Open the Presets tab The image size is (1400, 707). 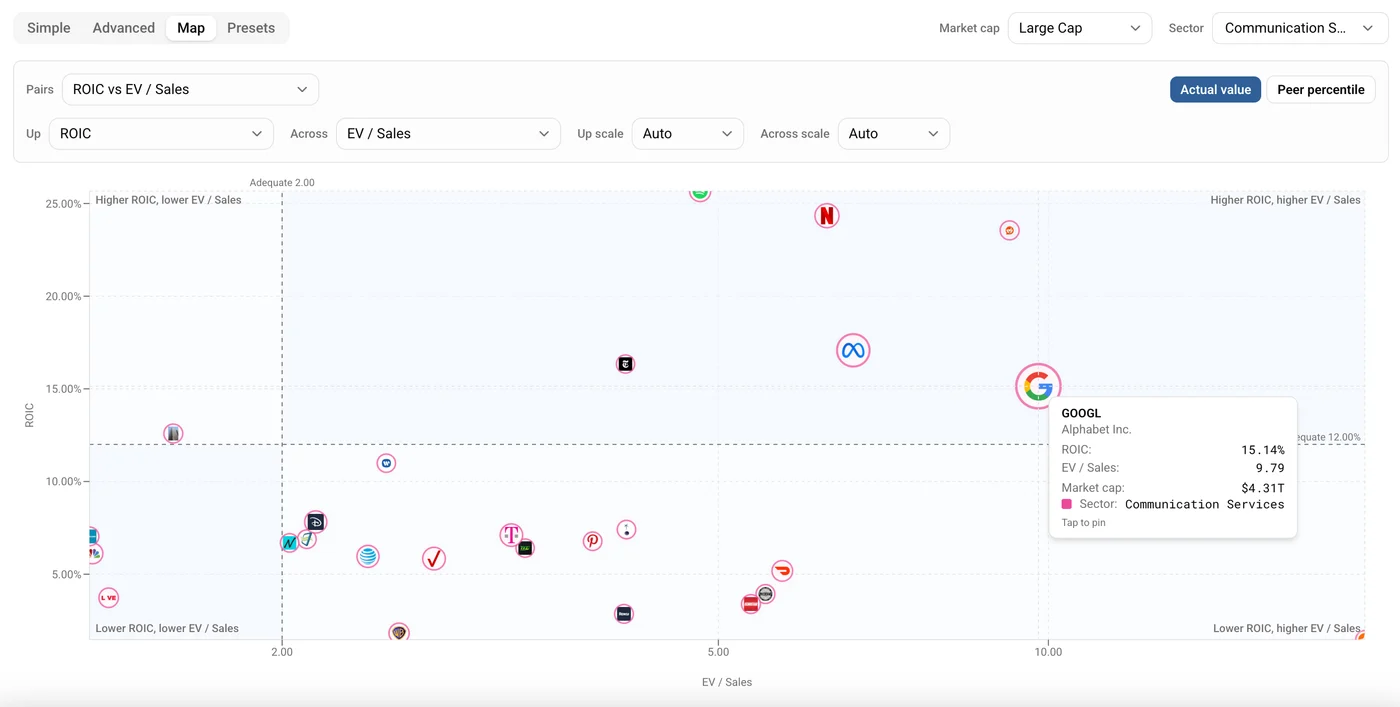tap(251, 28)
